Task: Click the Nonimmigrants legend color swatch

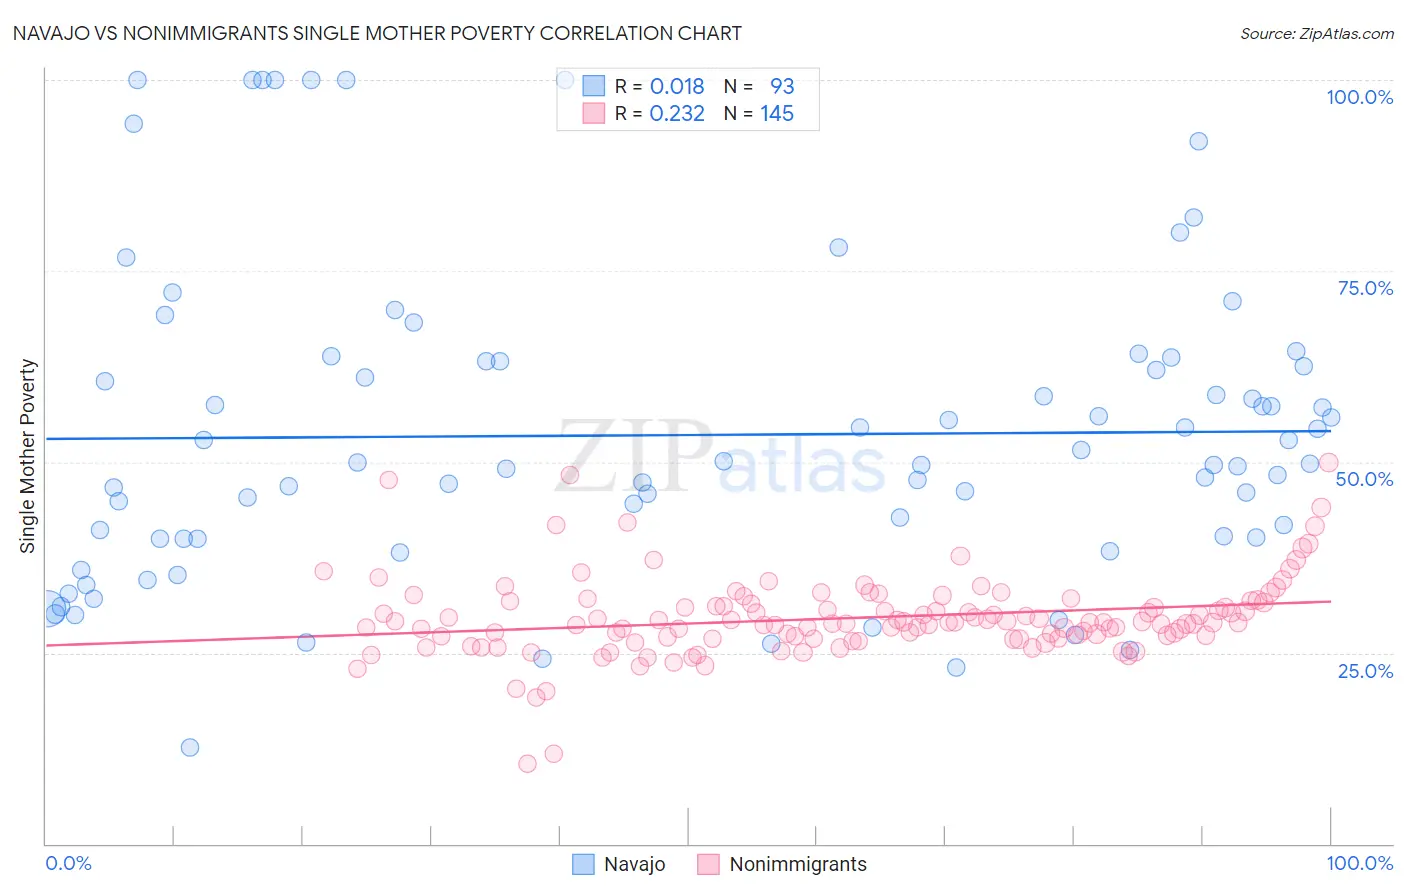Action: [x=709, y=864]
